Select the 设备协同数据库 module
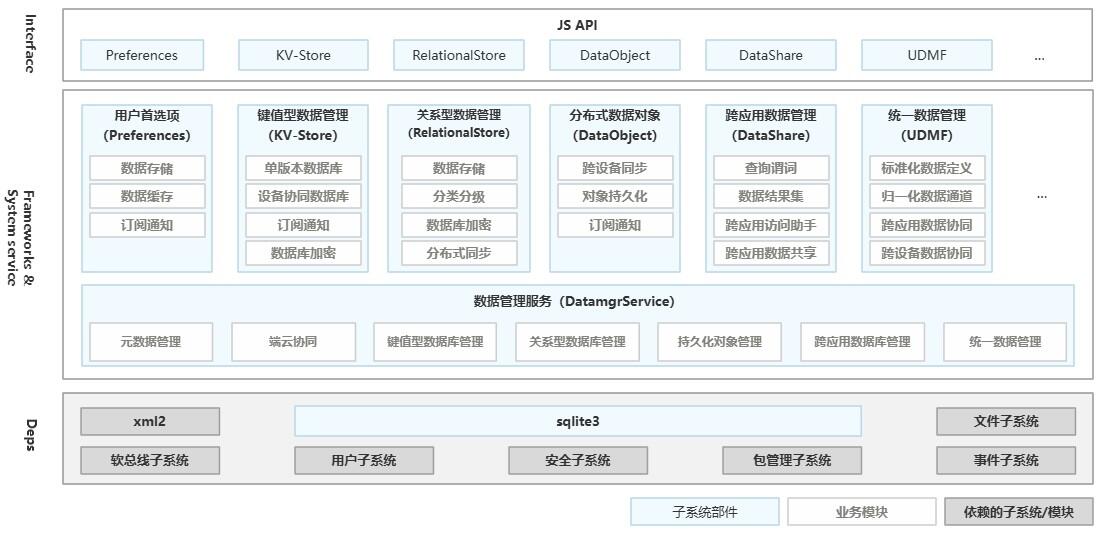1099x533 pixels. click(303, 196)
